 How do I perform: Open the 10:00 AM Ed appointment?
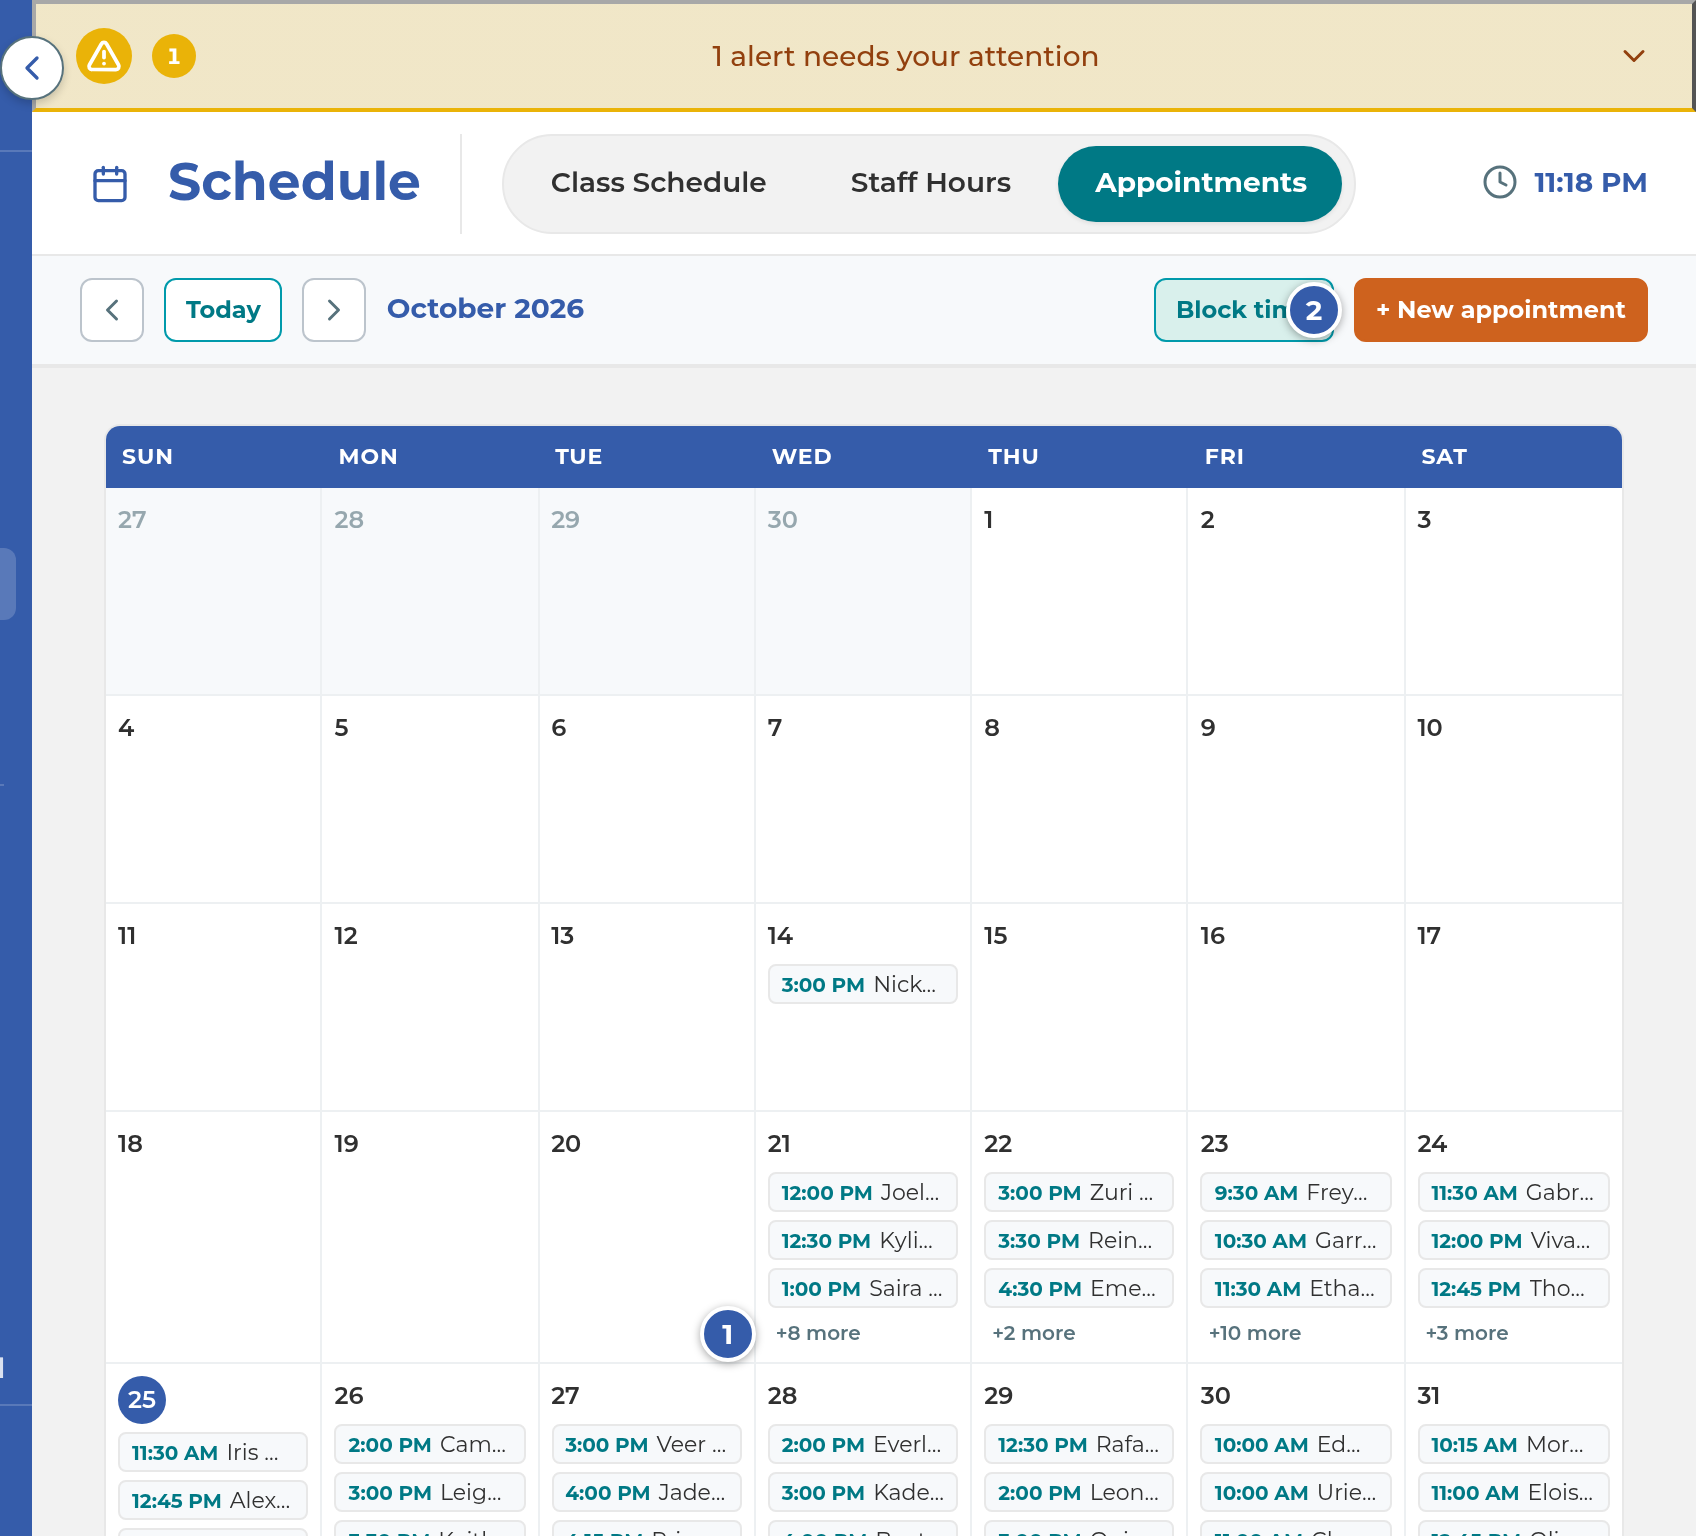(x=1296, y=1444)
